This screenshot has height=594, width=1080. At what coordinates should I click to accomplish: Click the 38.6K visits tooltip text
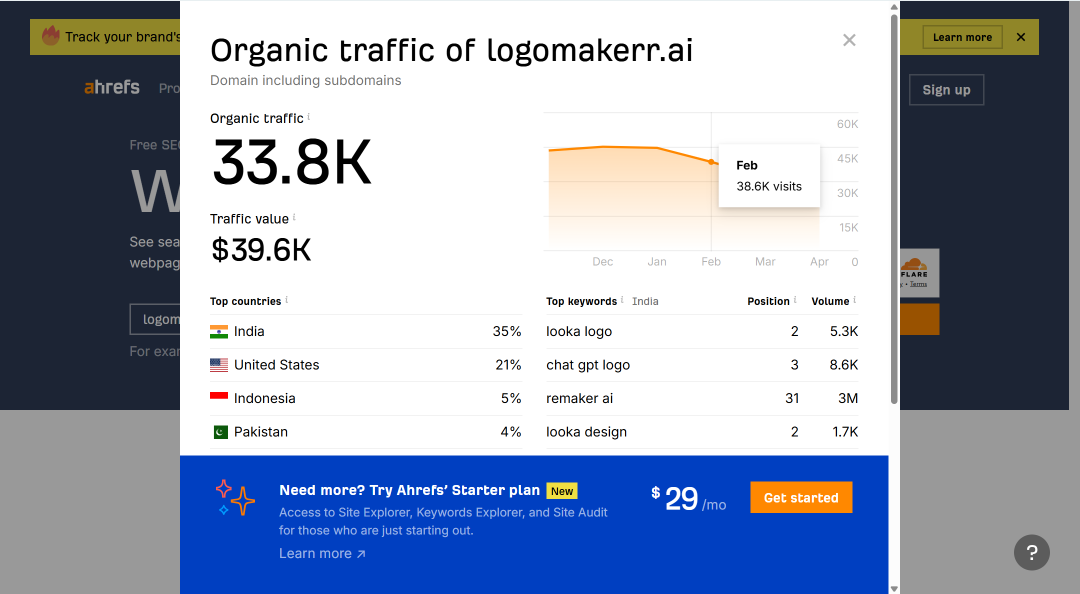coord(769,187)
